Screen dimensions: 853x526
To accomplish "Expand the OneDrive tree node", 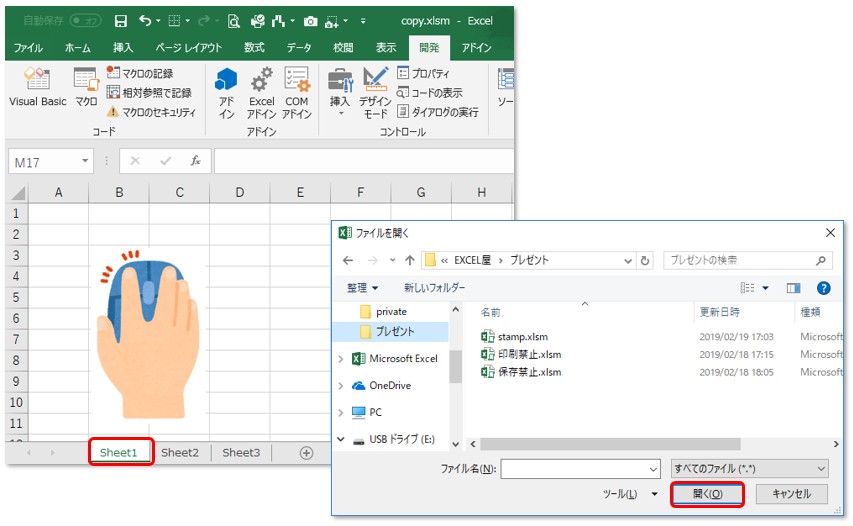I will point(341,386).
